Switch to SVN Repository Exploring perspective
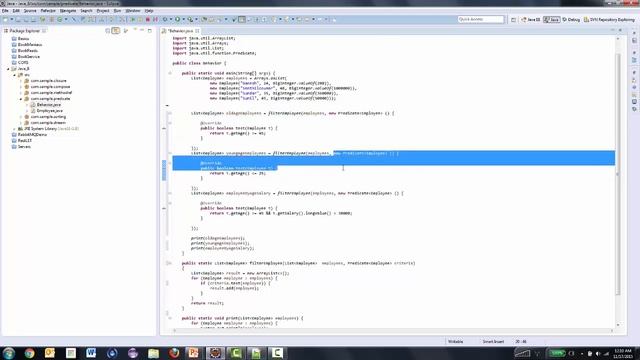The image size is (640, 360). click(x=609, y=19)
